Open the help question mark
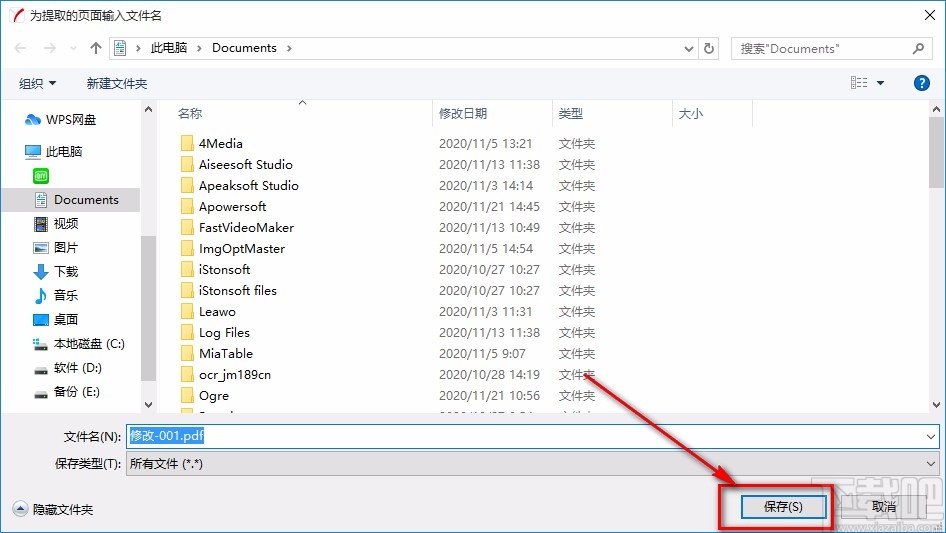Viewport: 946px width, 533px height. (x=921, y=83)
